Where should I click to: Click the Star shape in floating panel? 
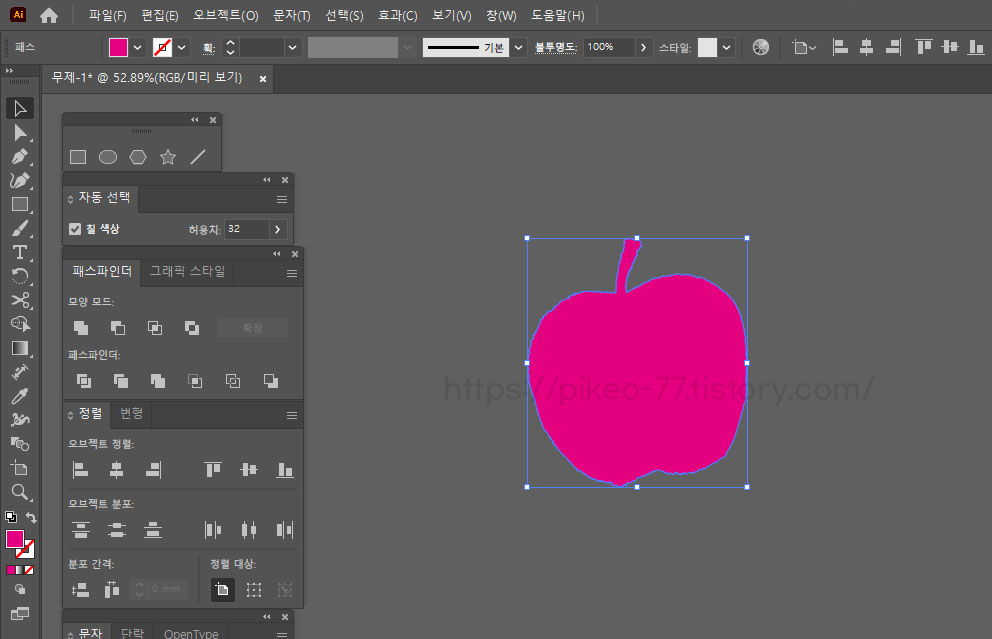[x=168, y=157]
